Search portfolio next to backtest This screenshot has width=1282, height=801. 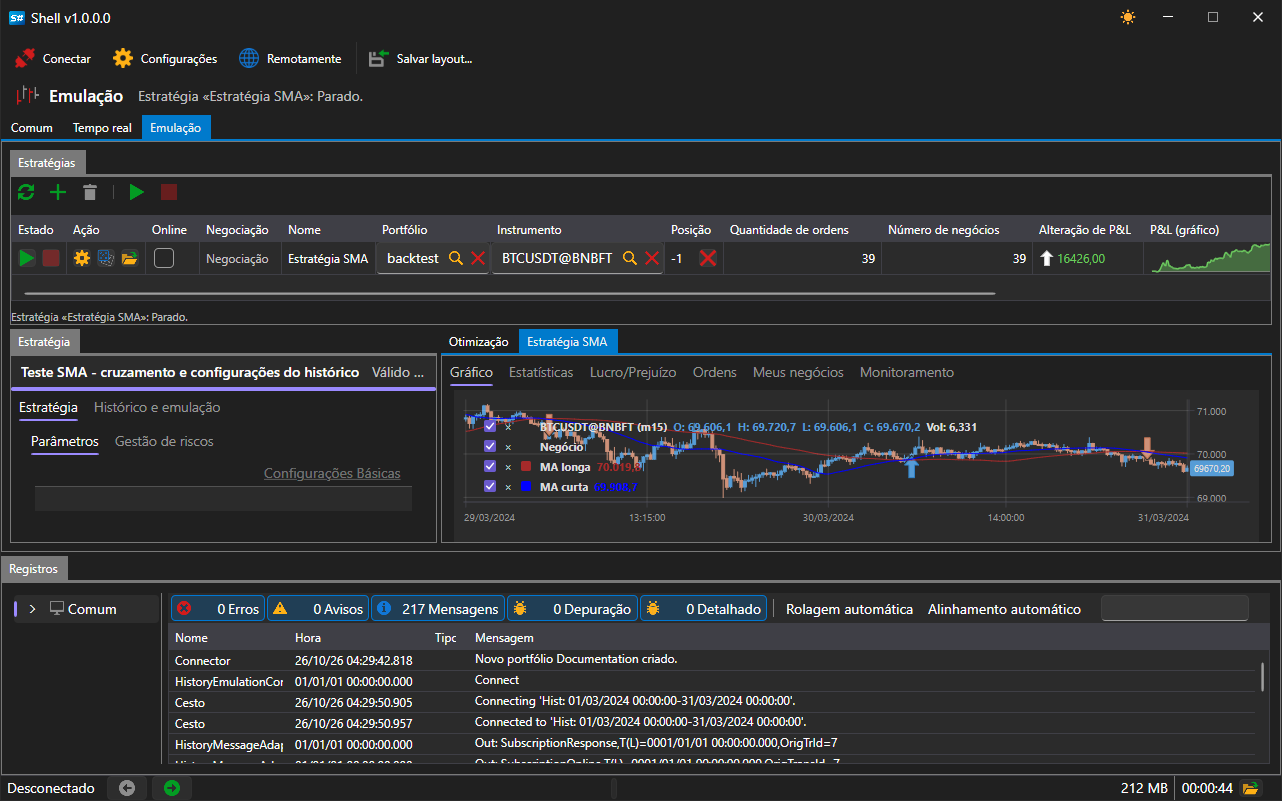[456, 258]
